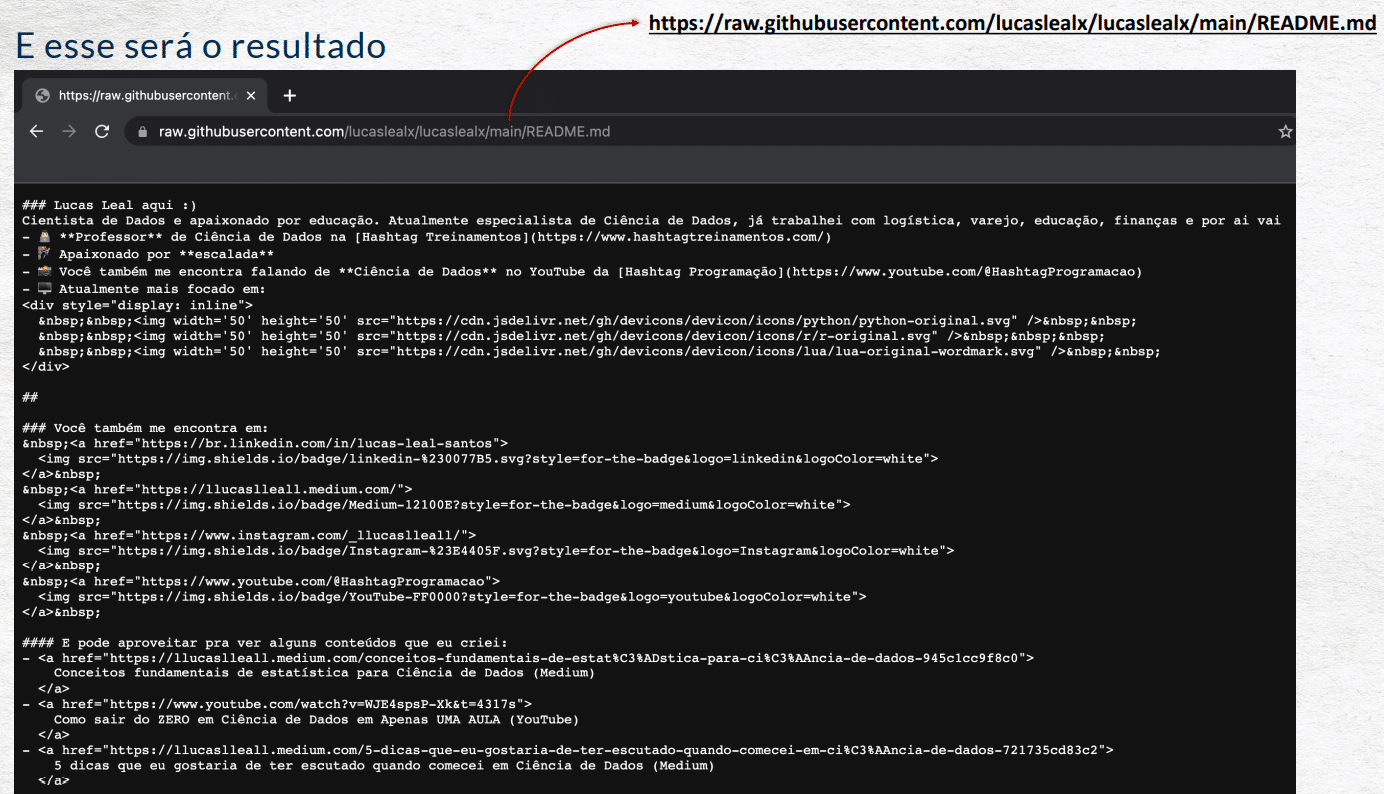
Task: Bookmark the page using the star icon
Action: coord(1286,130)
